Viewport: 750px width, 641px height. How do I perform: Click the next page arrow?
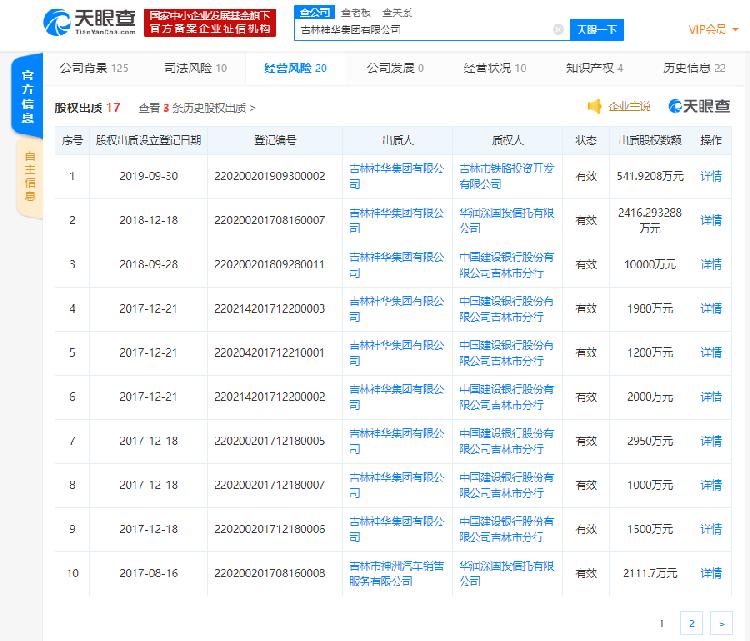(722, 623)
